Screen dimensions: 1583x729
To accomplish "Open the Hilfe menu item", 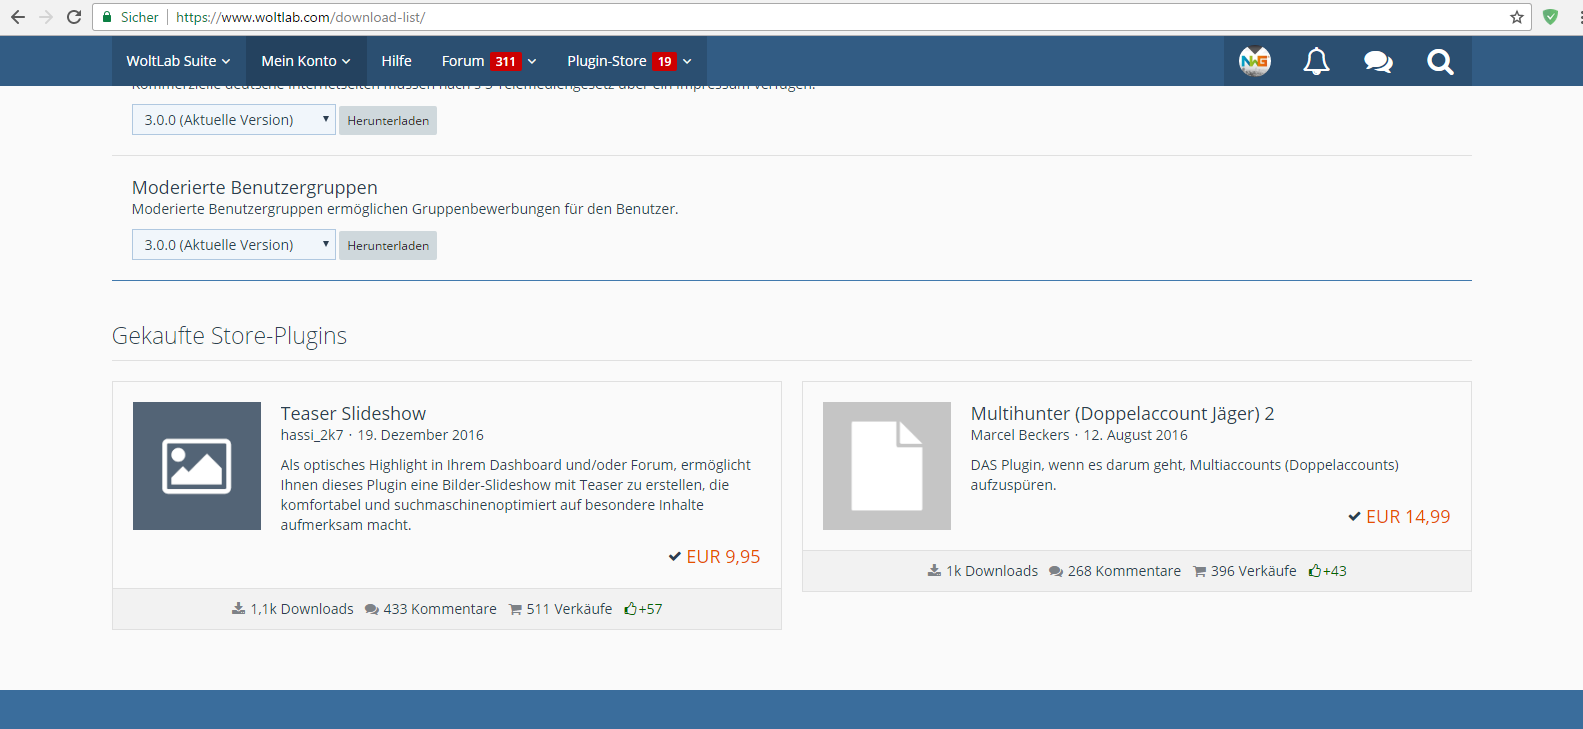I will (396, 61).
